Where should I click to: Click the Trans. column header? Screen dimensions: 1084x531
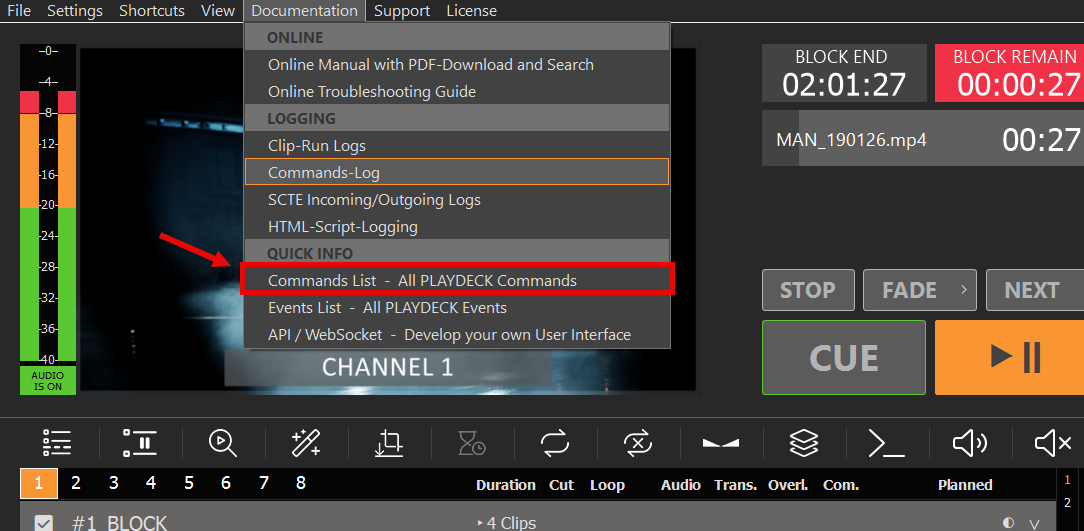click(x=736, y=485)
